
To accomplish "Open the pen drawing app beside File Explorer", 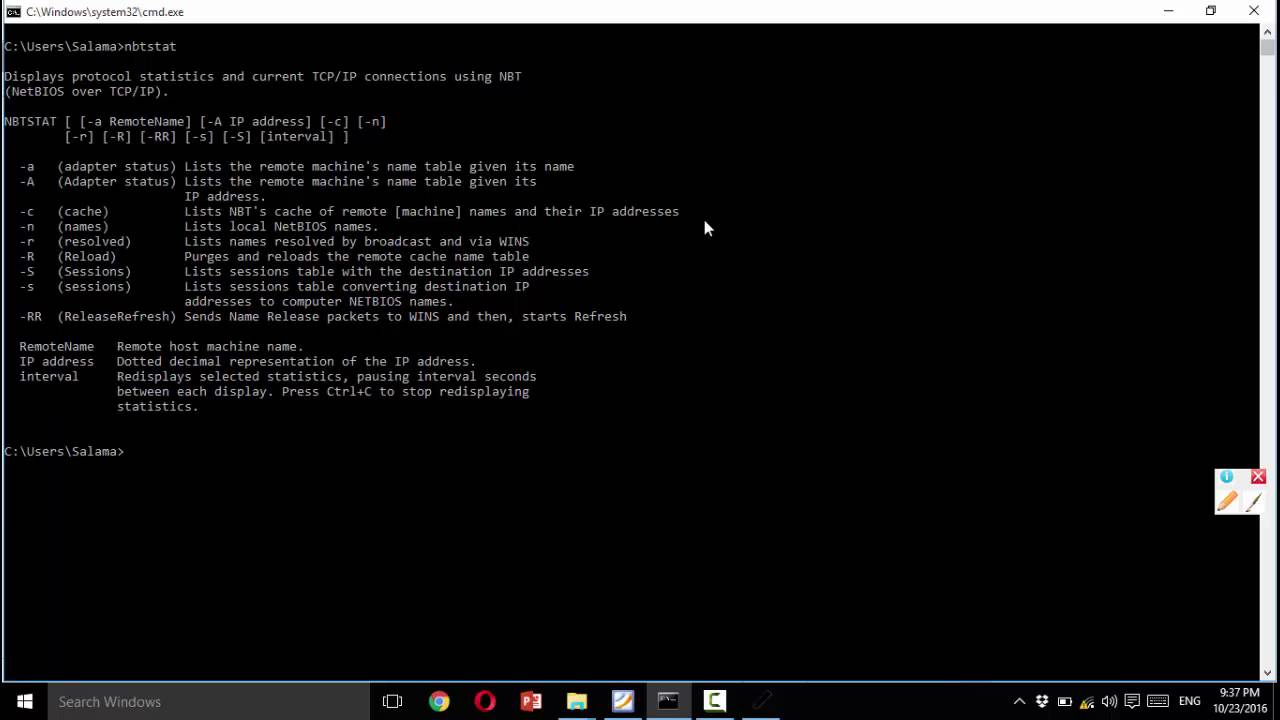I will coord(623,701).
